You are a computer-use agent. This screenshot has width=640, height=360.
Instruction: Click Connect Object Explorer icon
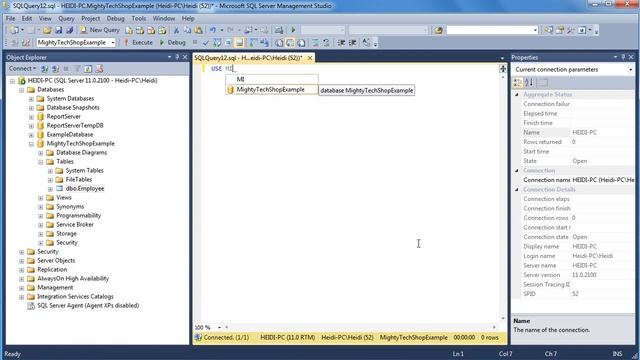click(x=44, y=69)
